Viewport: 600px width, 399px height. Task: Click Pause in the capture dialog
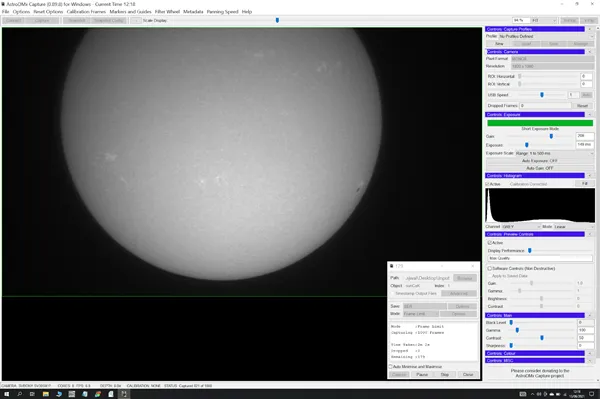422,375
